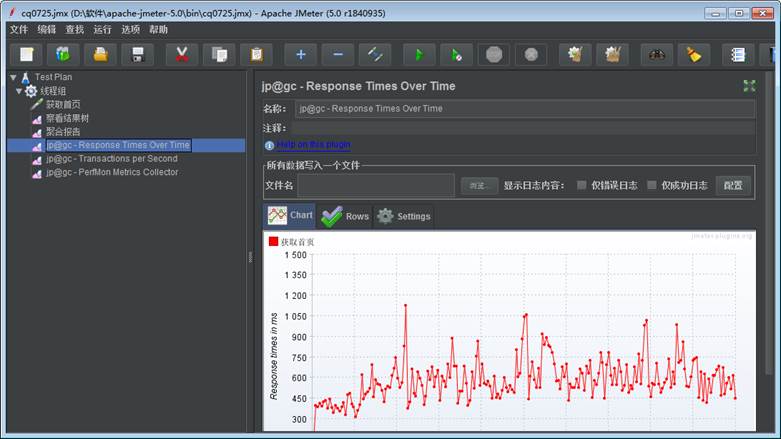Open the 文件 menu
The height and width of the screenshot is (439, 781).
18,29
